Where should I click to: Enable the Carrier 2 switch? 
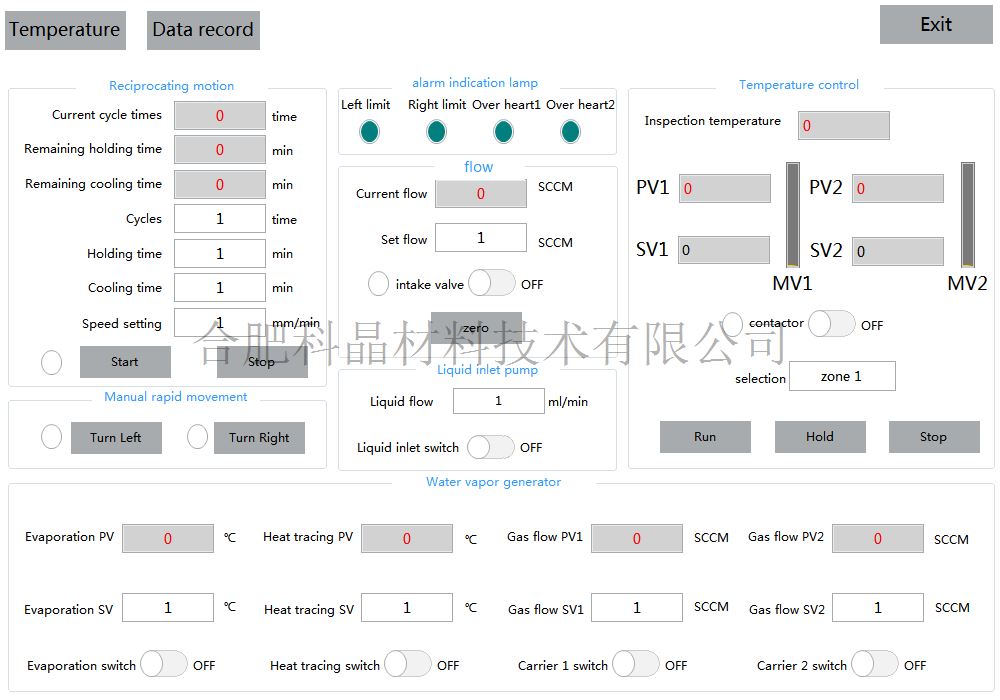pyautogui.click(x=875, y=664)
